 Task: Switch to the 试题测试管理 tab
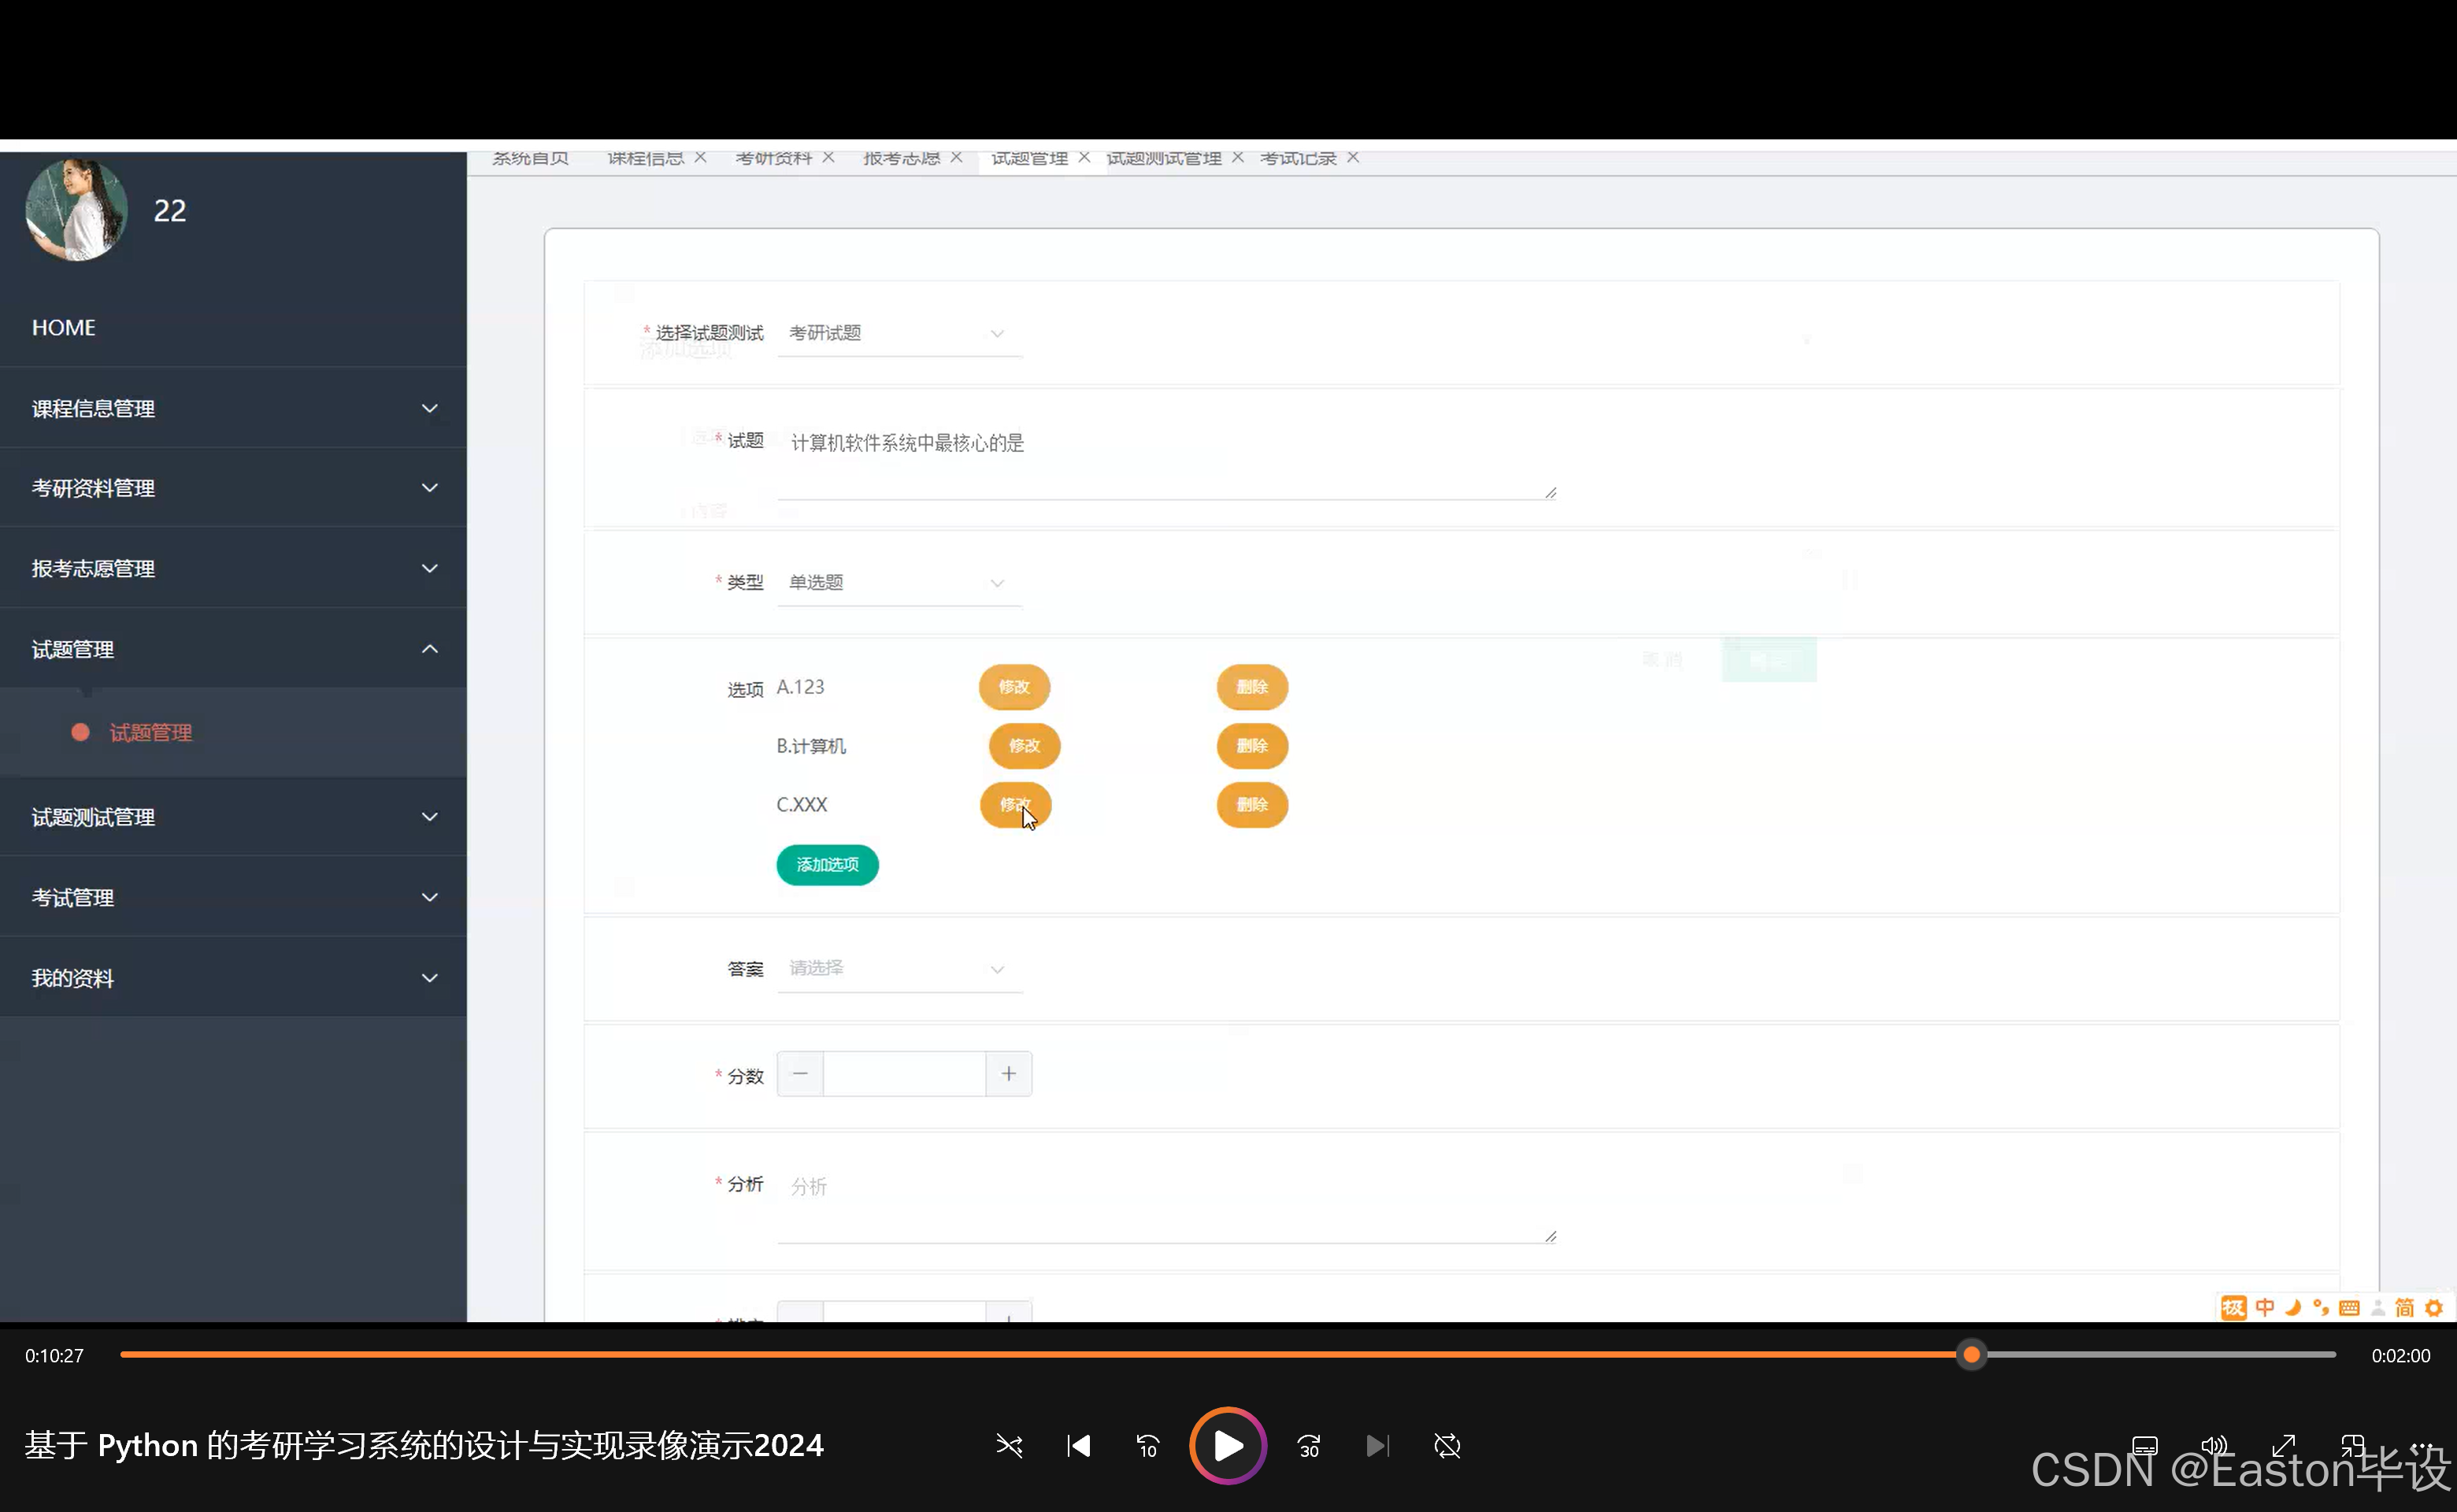tap(1164, 158)
